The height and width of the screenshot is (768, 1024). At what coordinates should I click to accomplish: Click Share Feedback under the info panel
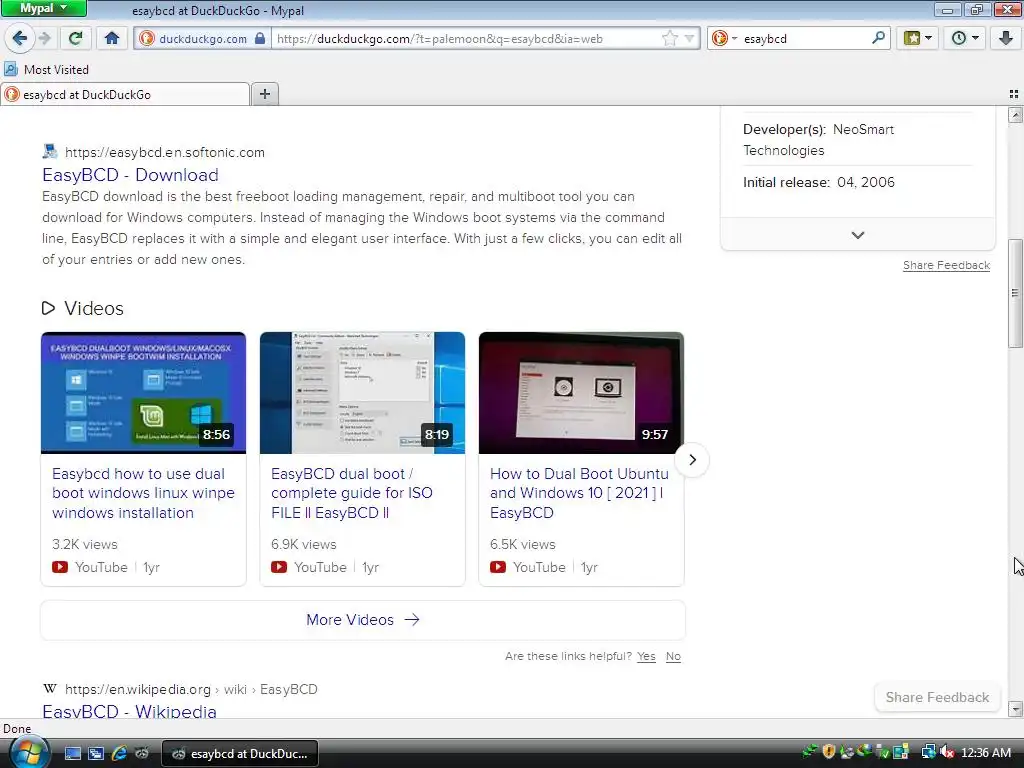pyautogui.click(x=946, y=265)
